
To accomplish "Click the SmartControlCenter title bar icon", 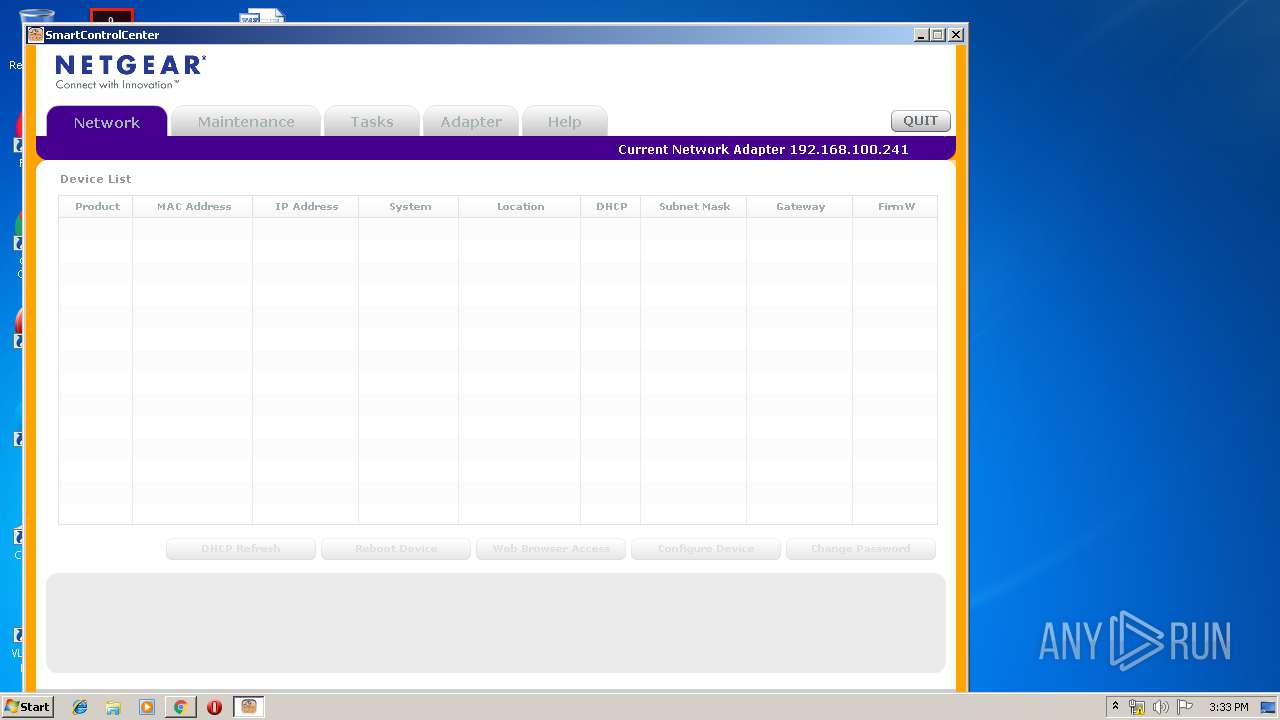I will click(35, 35).
